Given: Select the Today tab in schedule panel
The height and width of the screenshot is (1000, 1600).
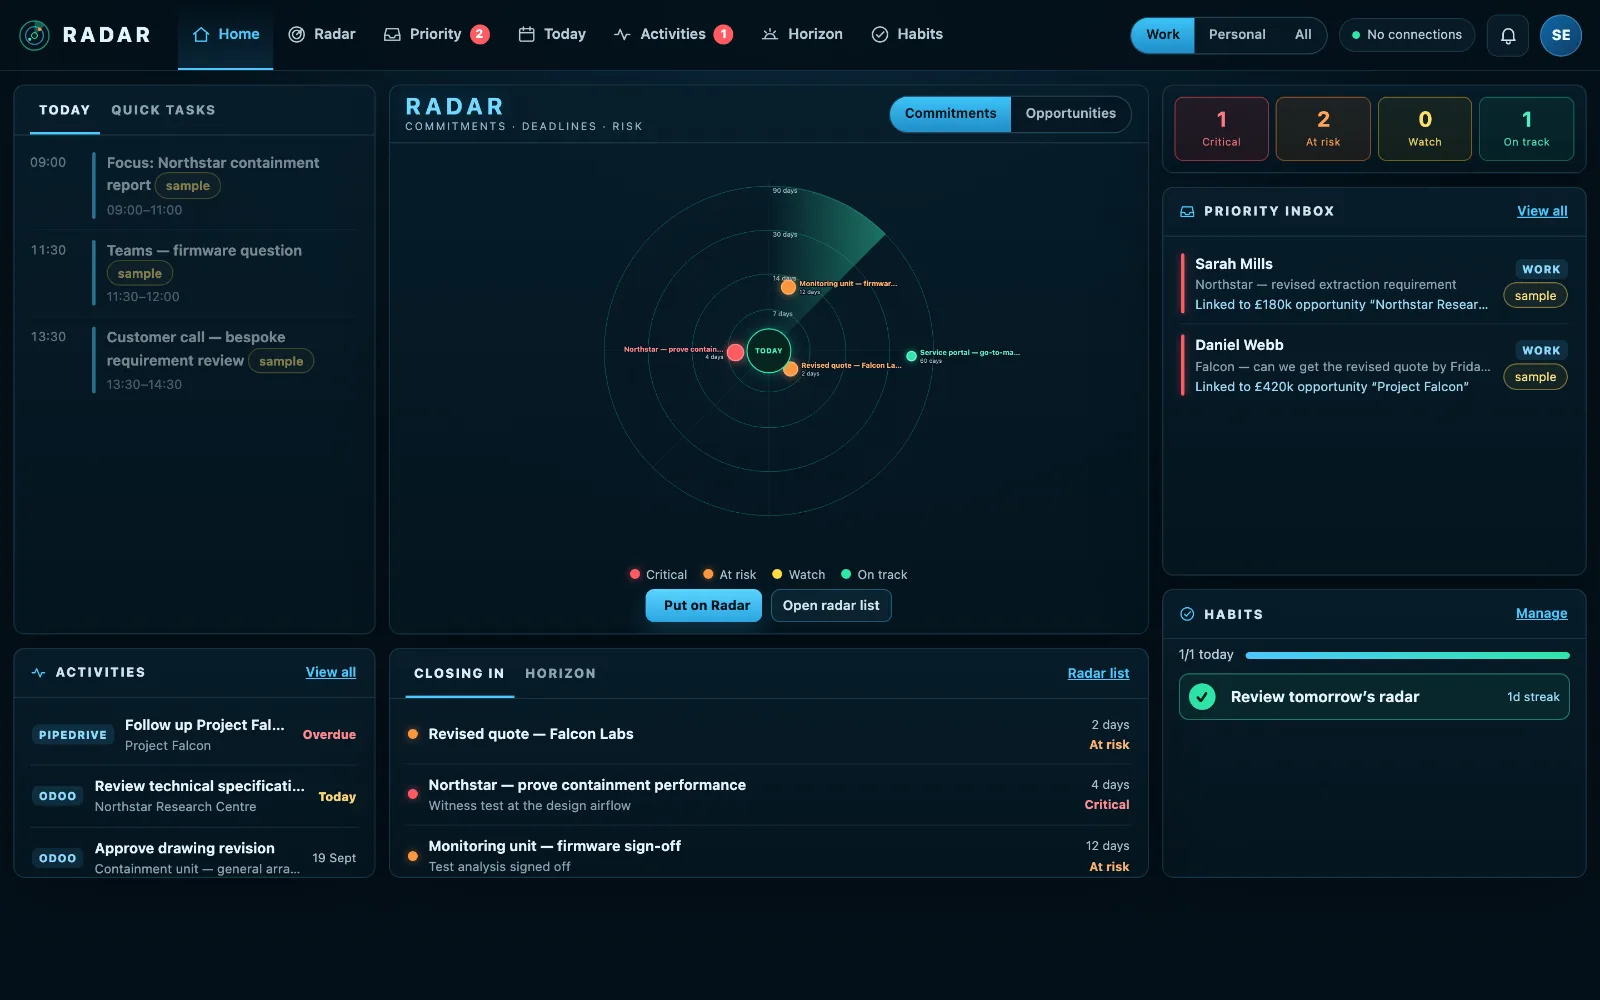Looking at the screenshot, I should [x=64, y=110].
